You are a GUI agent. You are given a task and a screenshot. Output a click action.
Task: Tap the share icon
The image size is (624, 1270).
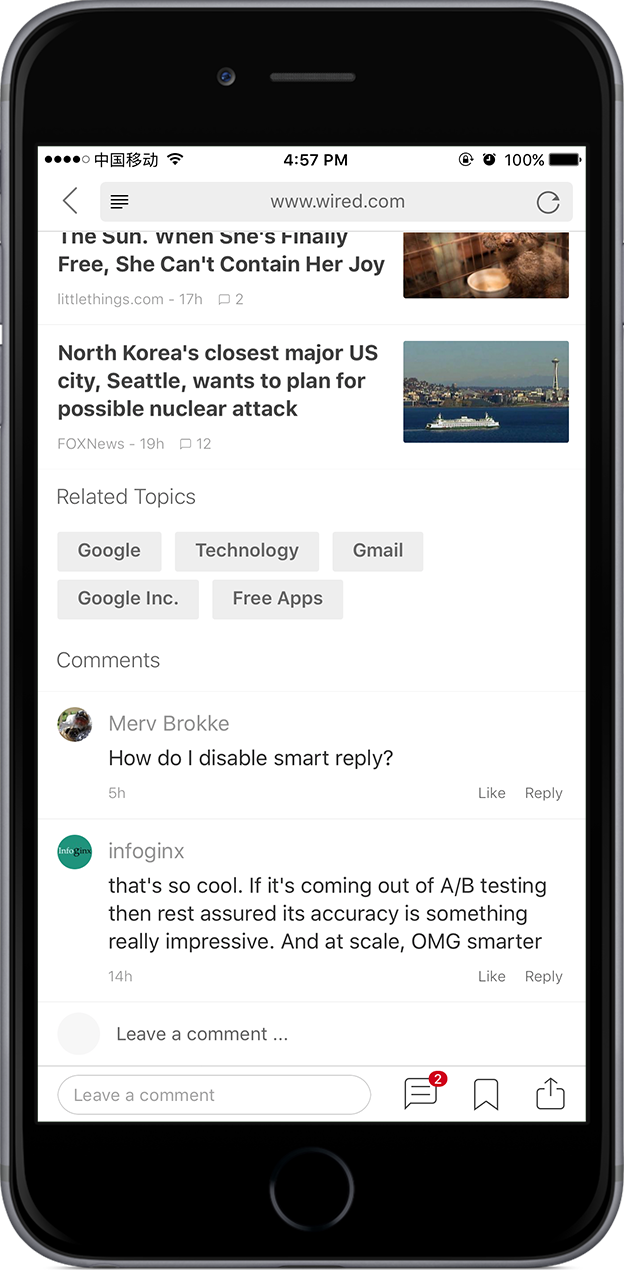tap(551, 1094)
